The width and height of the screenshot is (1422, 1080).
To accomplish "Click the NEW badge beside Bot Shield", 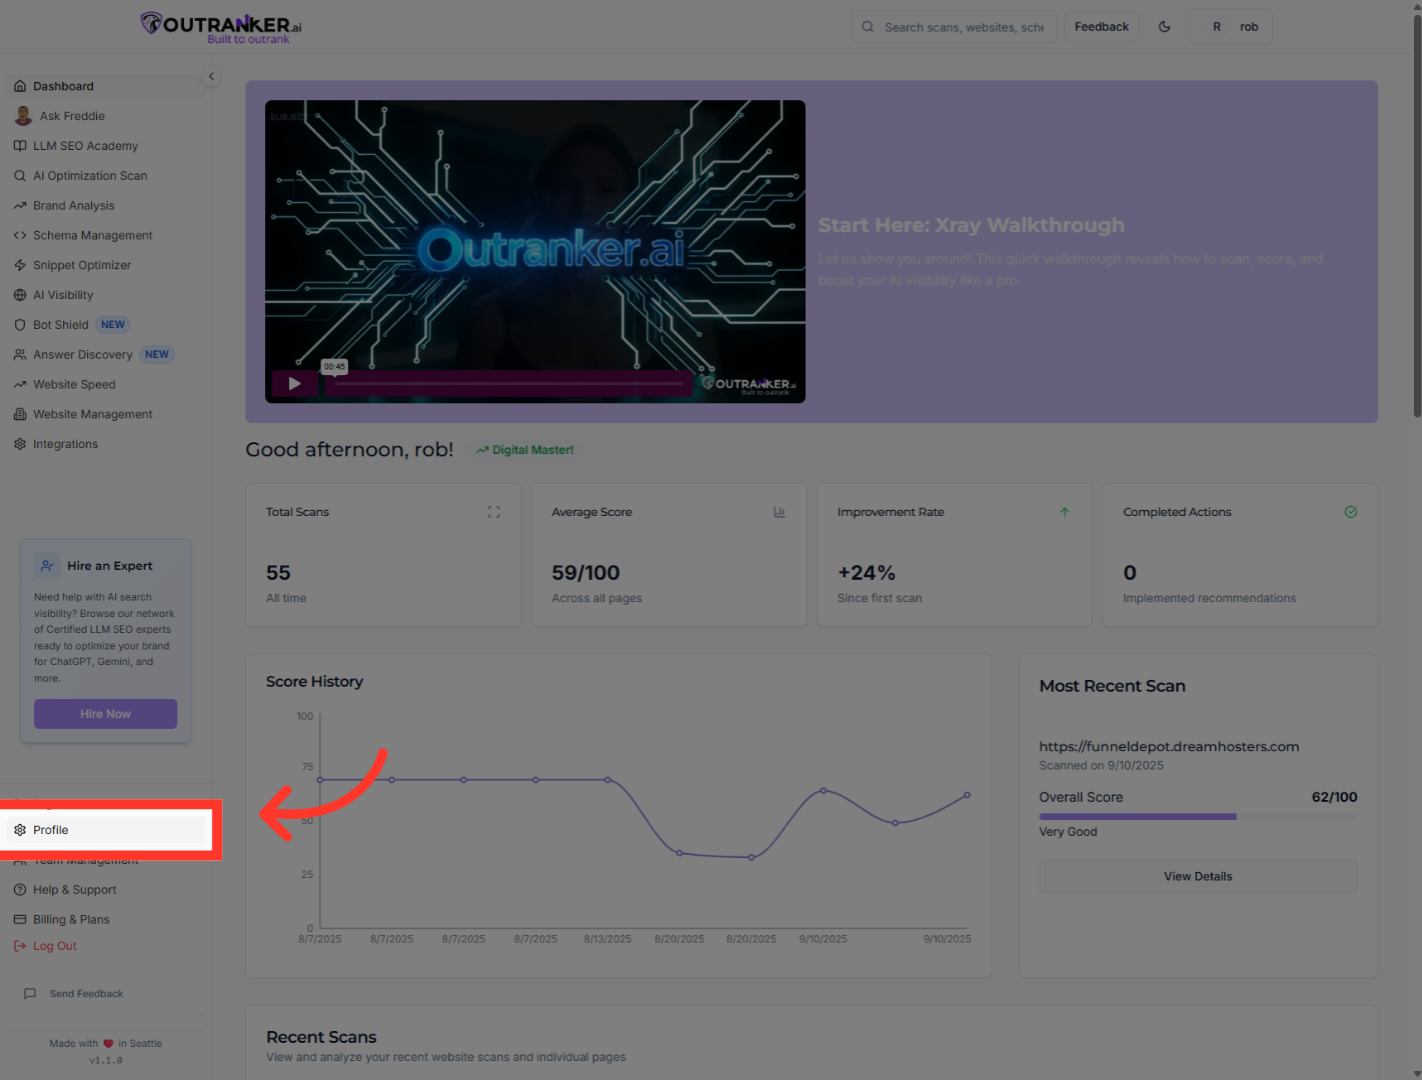I will click(113, 325).
